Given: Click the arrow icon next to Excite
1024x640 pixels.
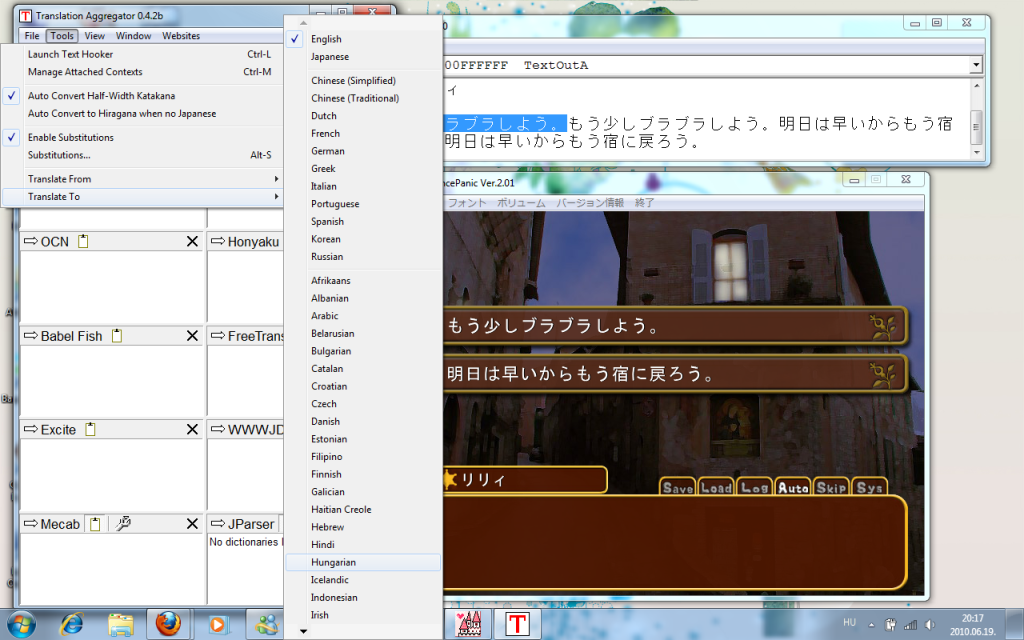Looking at the screenshot, I should pos(29,430).
